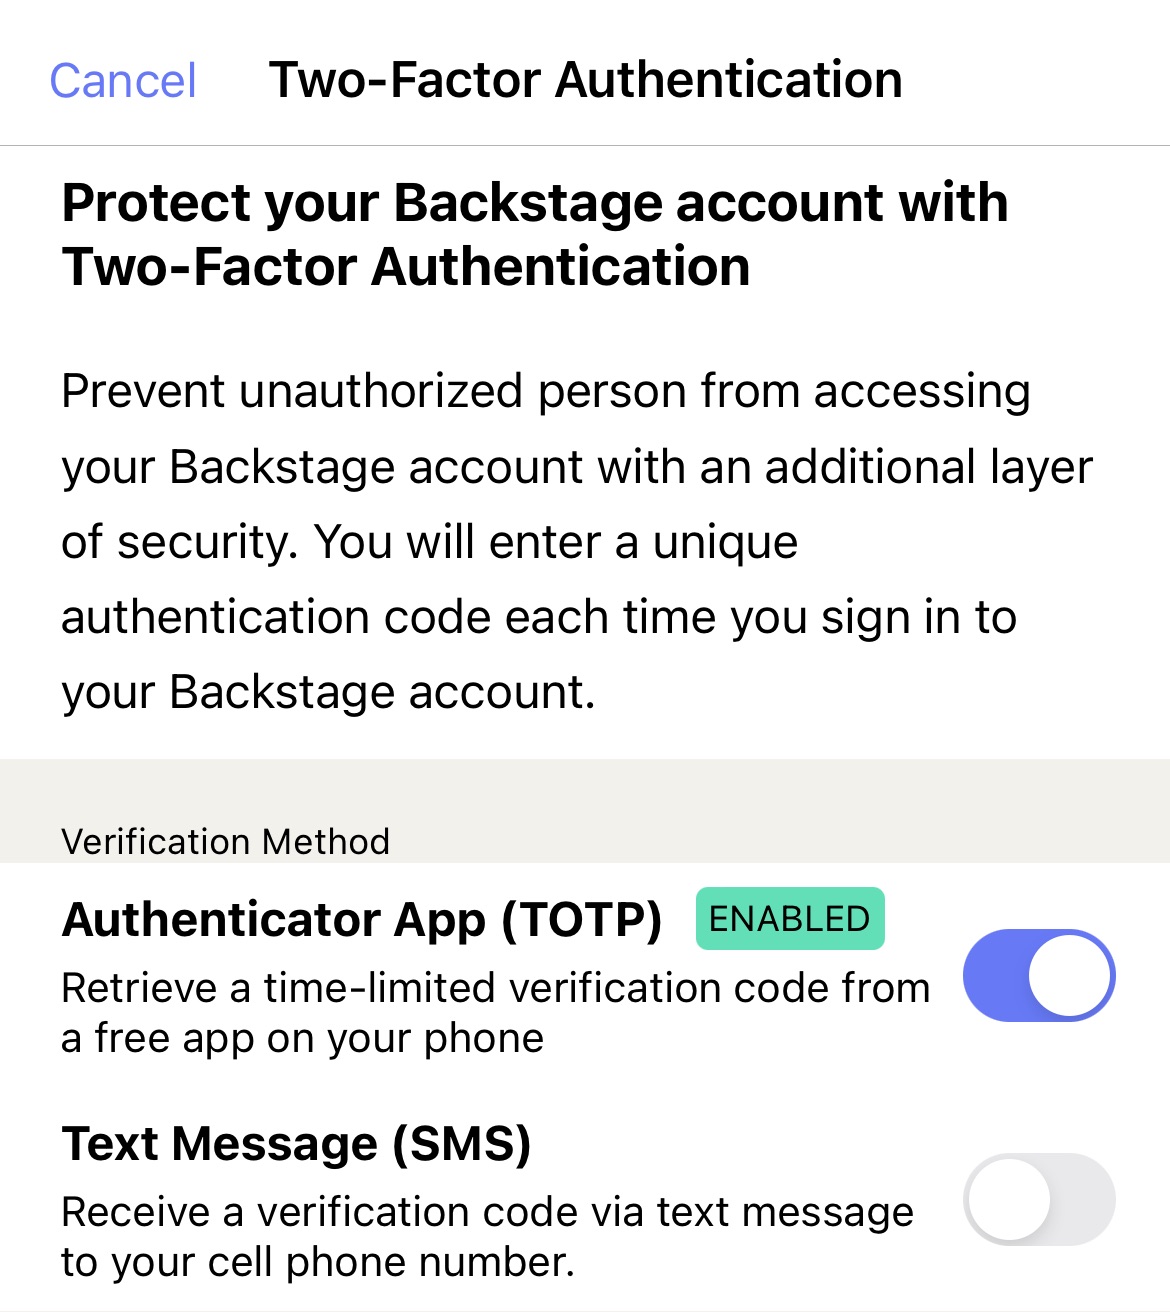Tap the "to your cell phone number." line
The height and width of the screenshot is (1312, 1170).
(x=318, y=1262)
